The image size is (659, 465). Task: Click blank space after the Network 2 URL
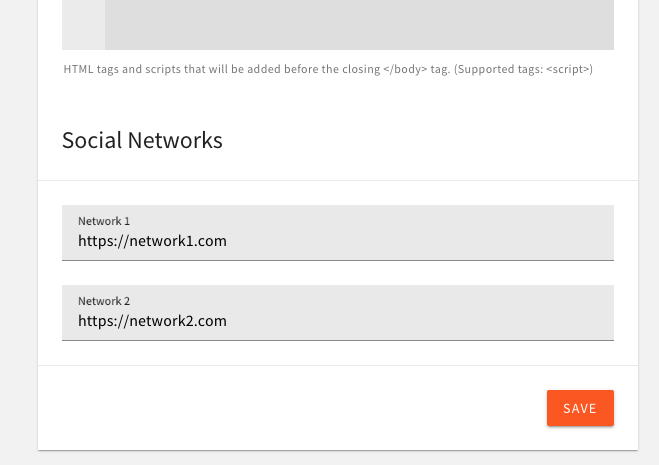point(420,321)
